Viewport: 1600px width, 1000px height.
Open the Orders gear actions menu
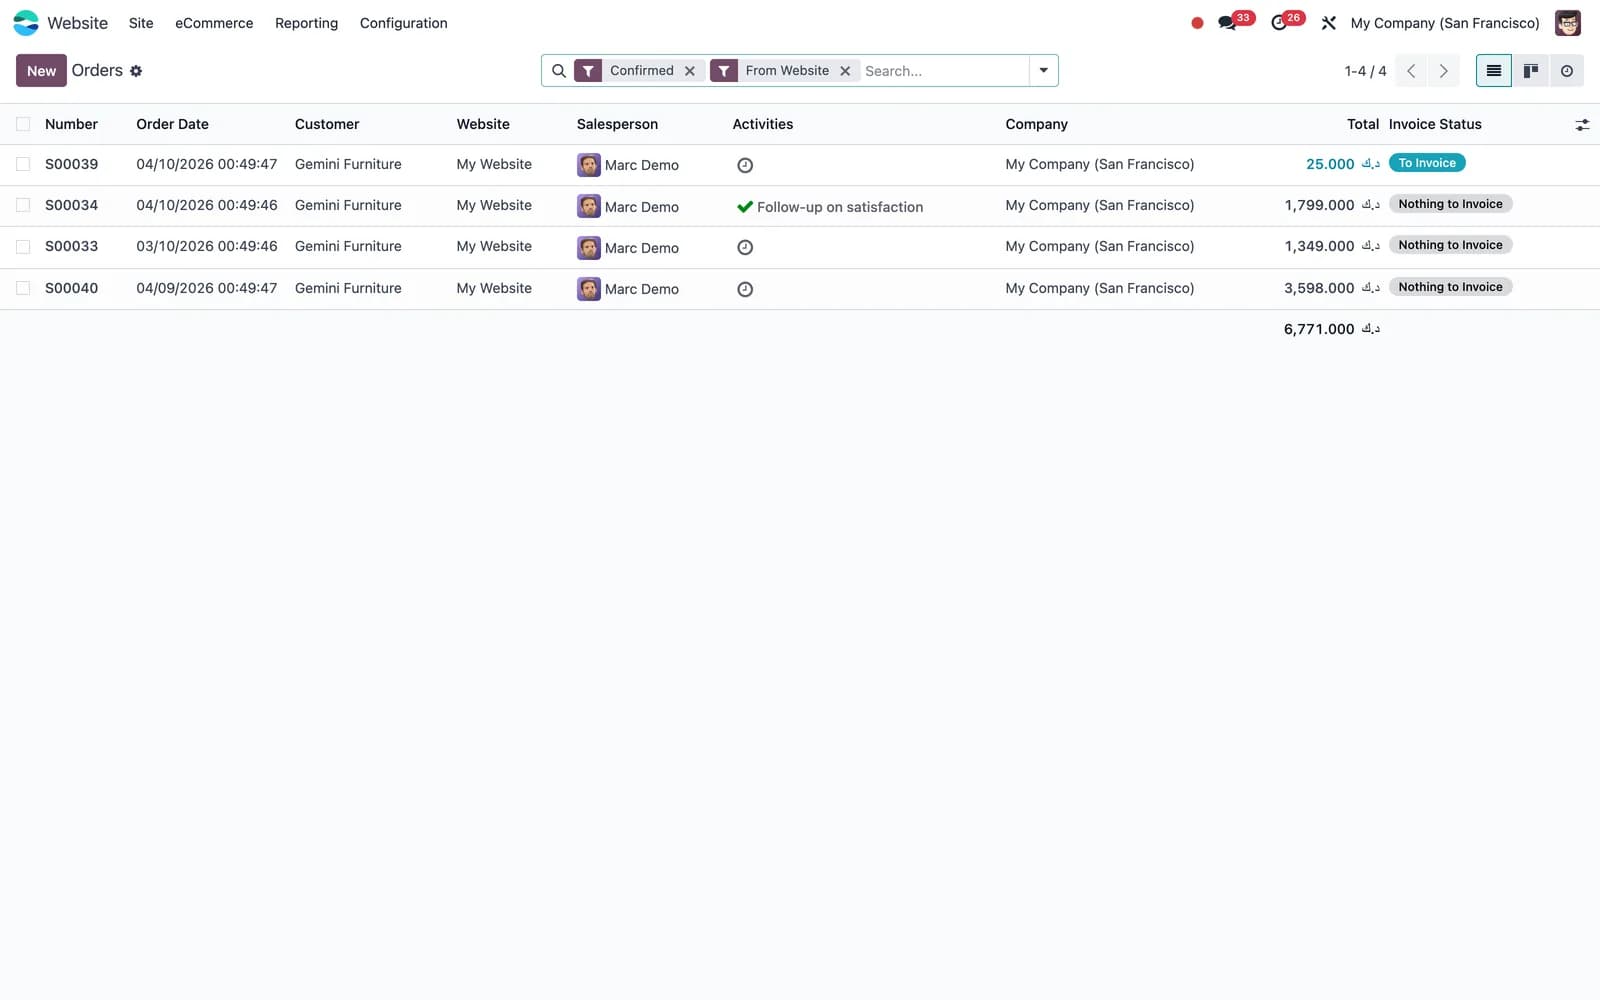point(136,71)
